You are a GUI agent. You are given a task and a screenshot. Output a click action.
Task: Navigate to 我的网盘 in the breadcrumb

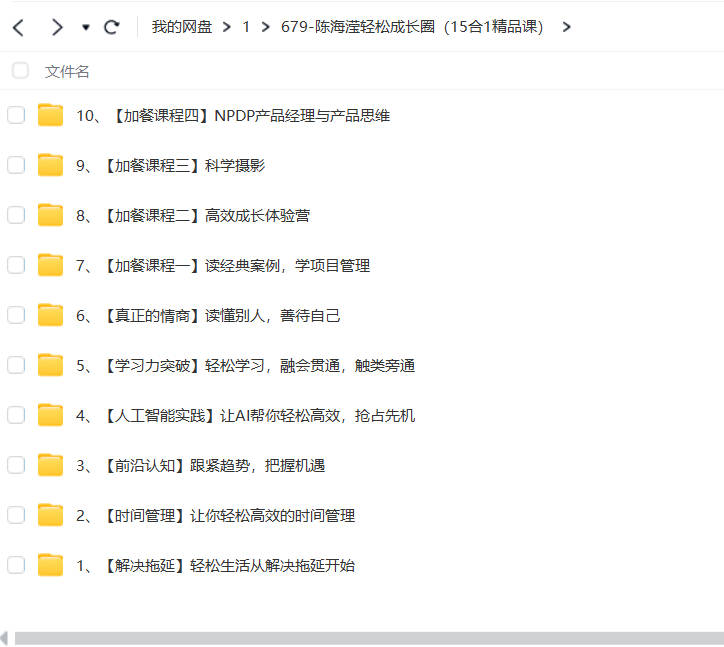click(x=182, y=27)
